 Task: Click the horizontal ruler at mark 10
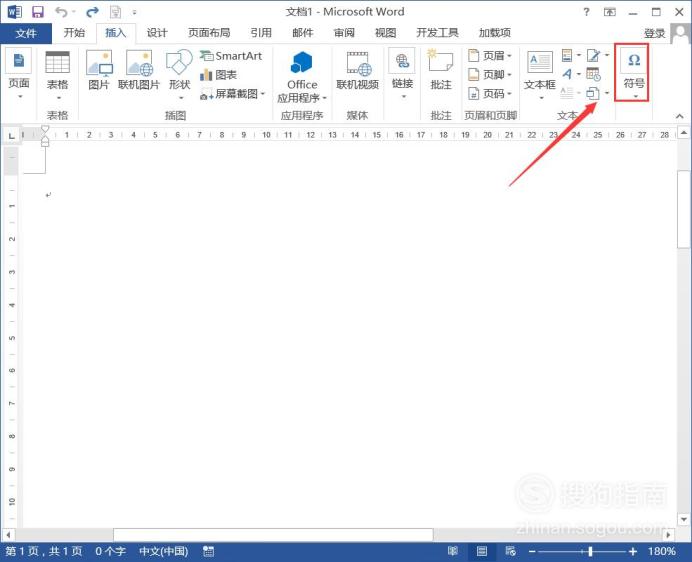266,135
